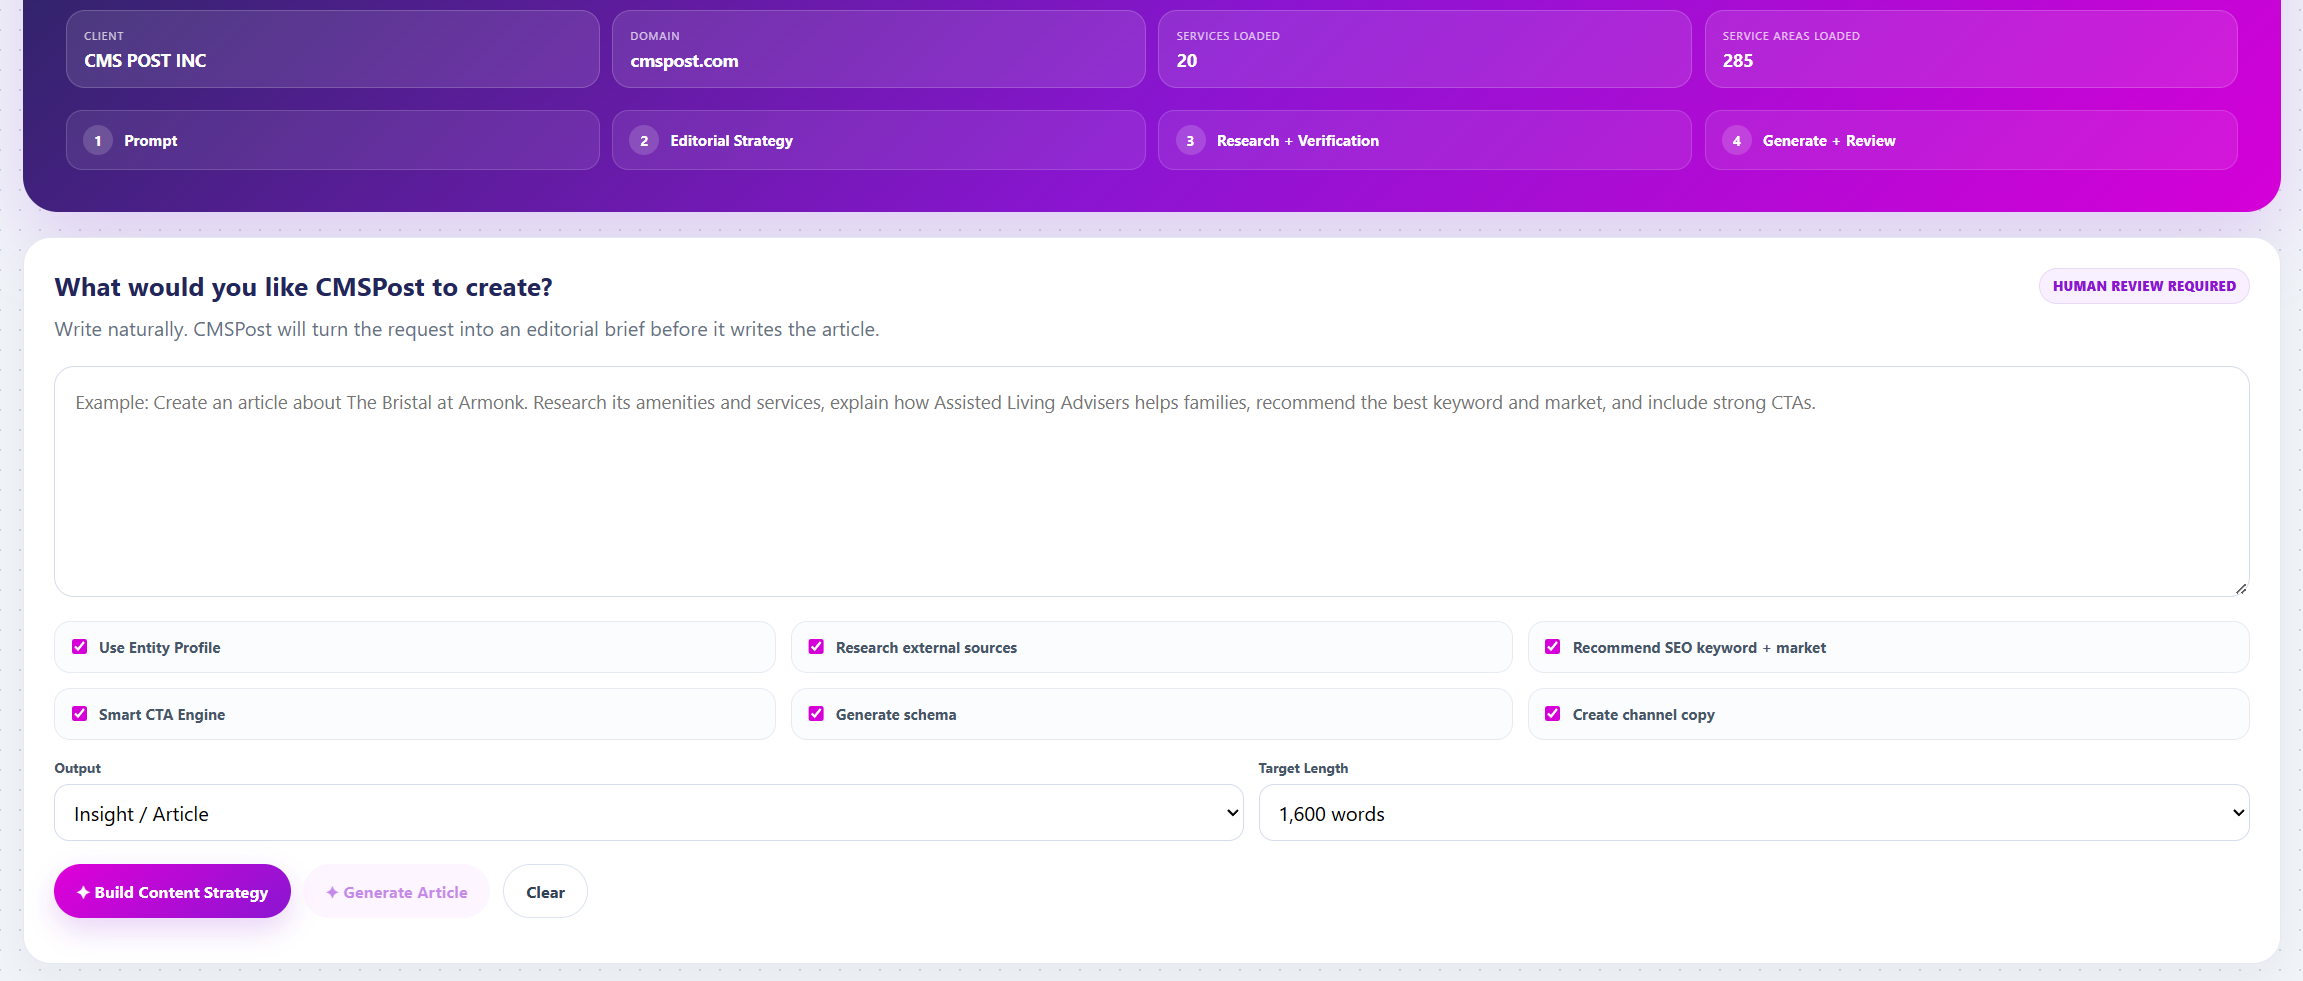Click the Output field label
Viewport: 2303px width, 981px height.
pyautogui.click(x=77, y=768)
